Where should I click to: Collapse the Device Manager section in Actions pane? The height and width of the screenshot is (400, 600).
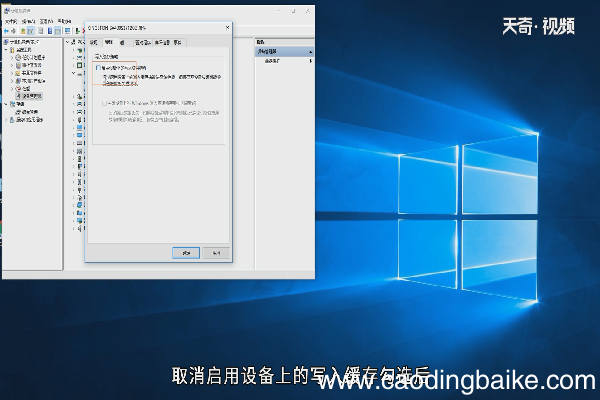[x=310, y=51]
